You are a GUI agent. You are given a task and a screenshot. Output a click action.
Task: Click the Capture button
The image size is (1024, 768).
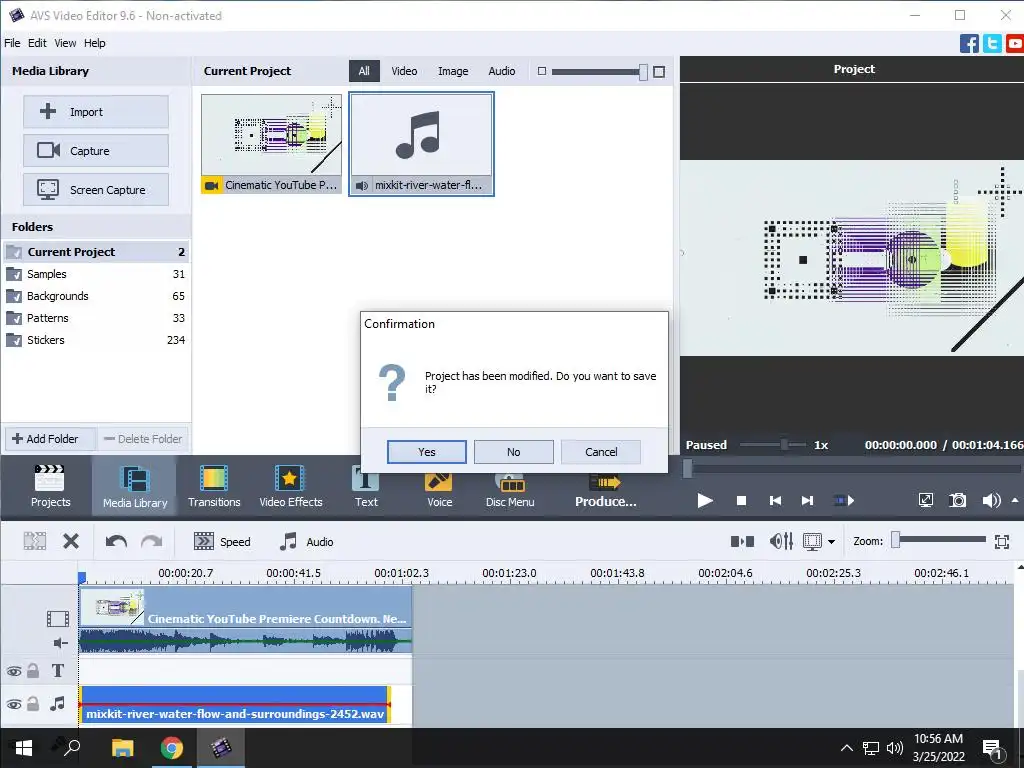pos(96,151)
